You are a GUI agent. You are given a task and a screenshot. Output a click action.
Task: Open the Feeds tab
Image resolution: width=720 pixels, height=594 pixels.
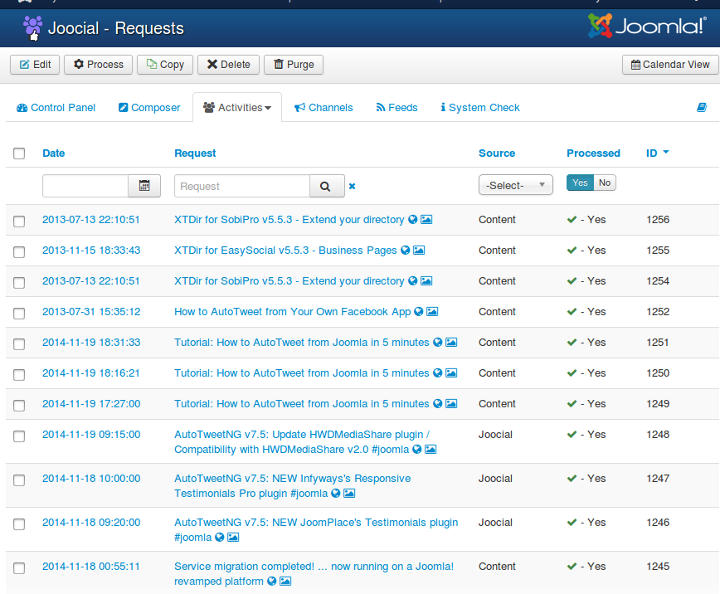coord(397,107)
